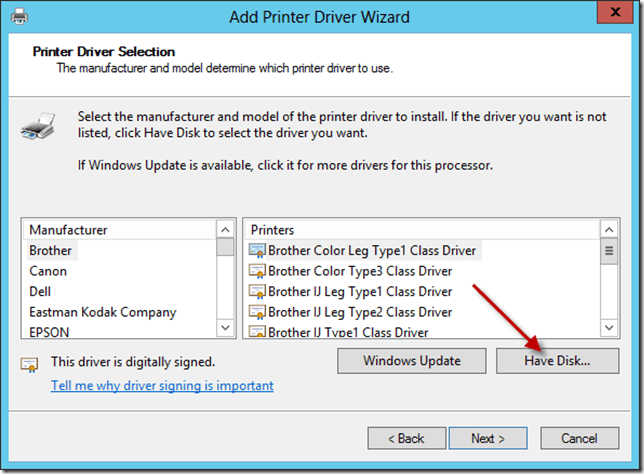Click the printer icon in the title bar
Image resolution: width=644 pixels, height=474 pixels.
click(20, 17)
